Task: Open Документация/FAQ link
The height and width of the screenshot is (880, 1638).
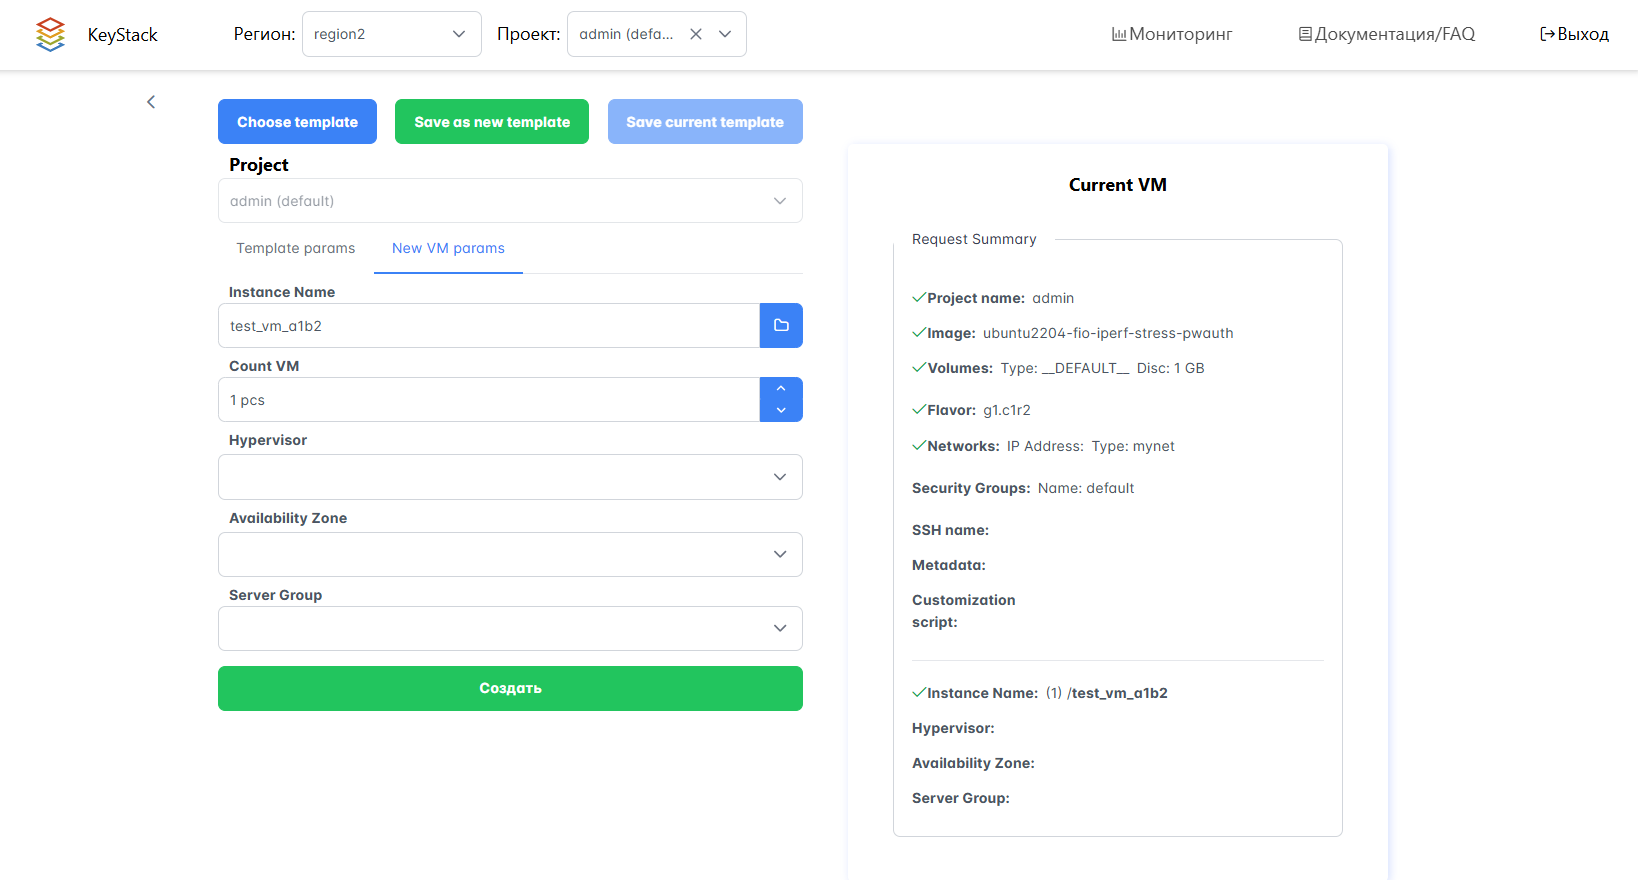Action: tap(1387, 34)
